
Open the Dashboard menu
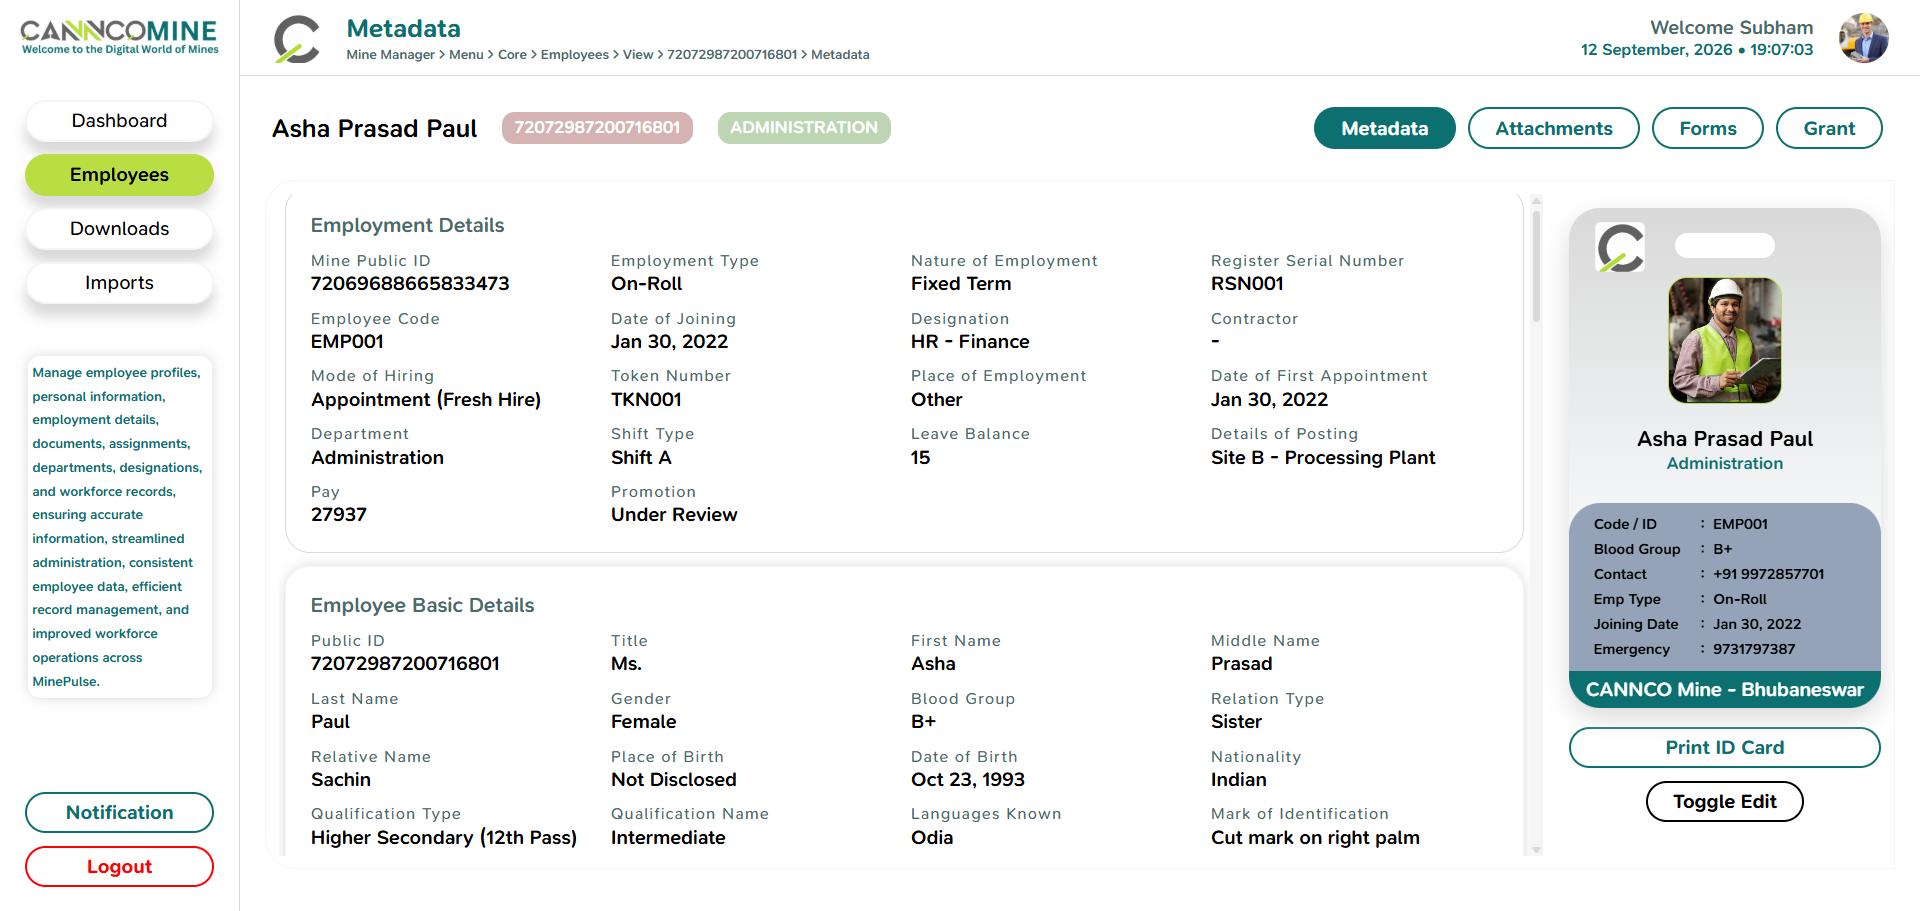[119, 121]
